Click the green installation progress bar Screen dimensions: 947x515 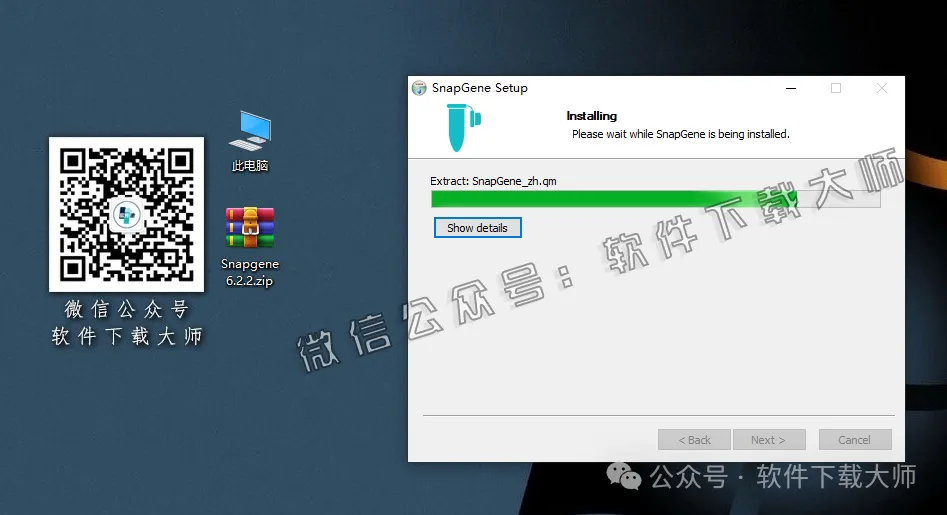click(655, 199)
